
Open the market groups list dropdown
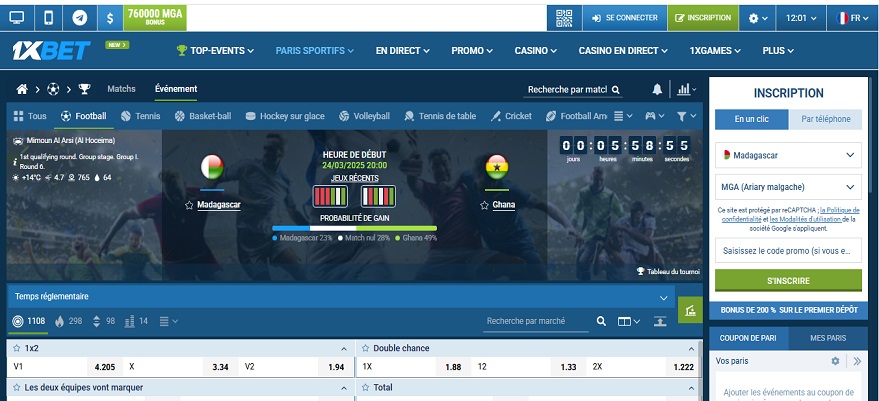pyautogui.click(x=169, y=321)
